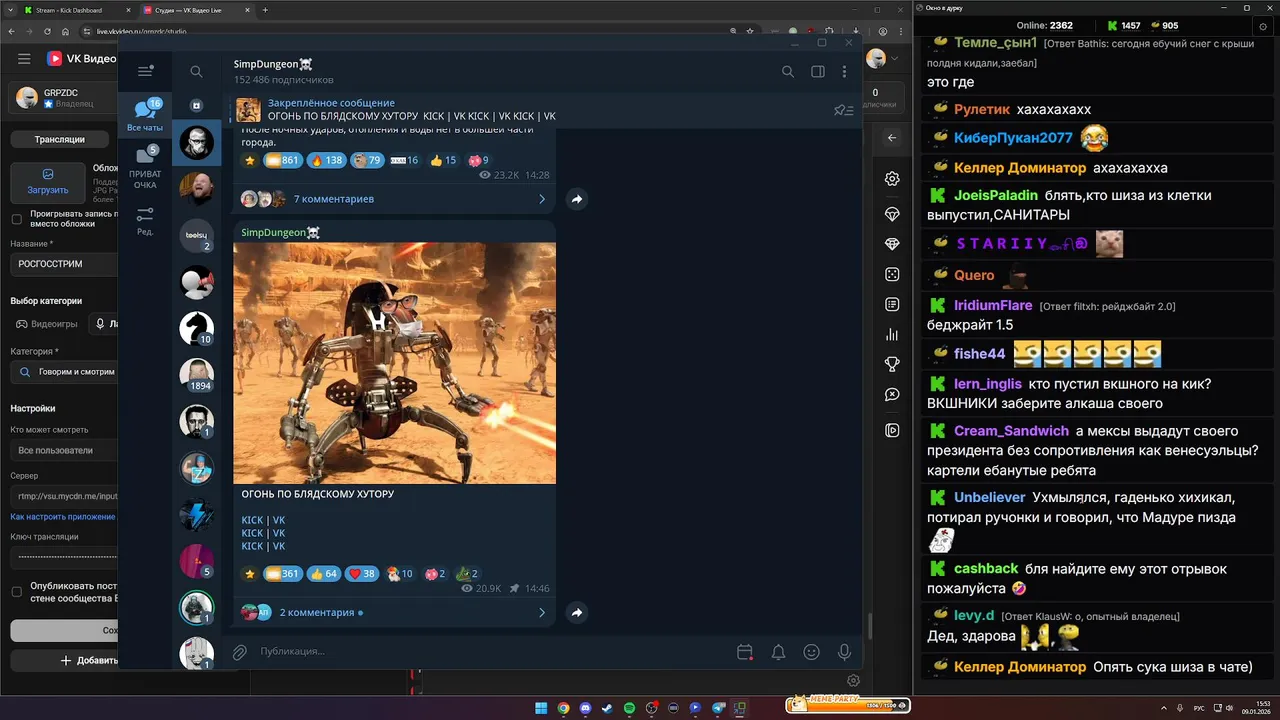Click the 'РОСГОССТРИМ' title input field
1280x720 pixels.
click(x=64, y=264)
